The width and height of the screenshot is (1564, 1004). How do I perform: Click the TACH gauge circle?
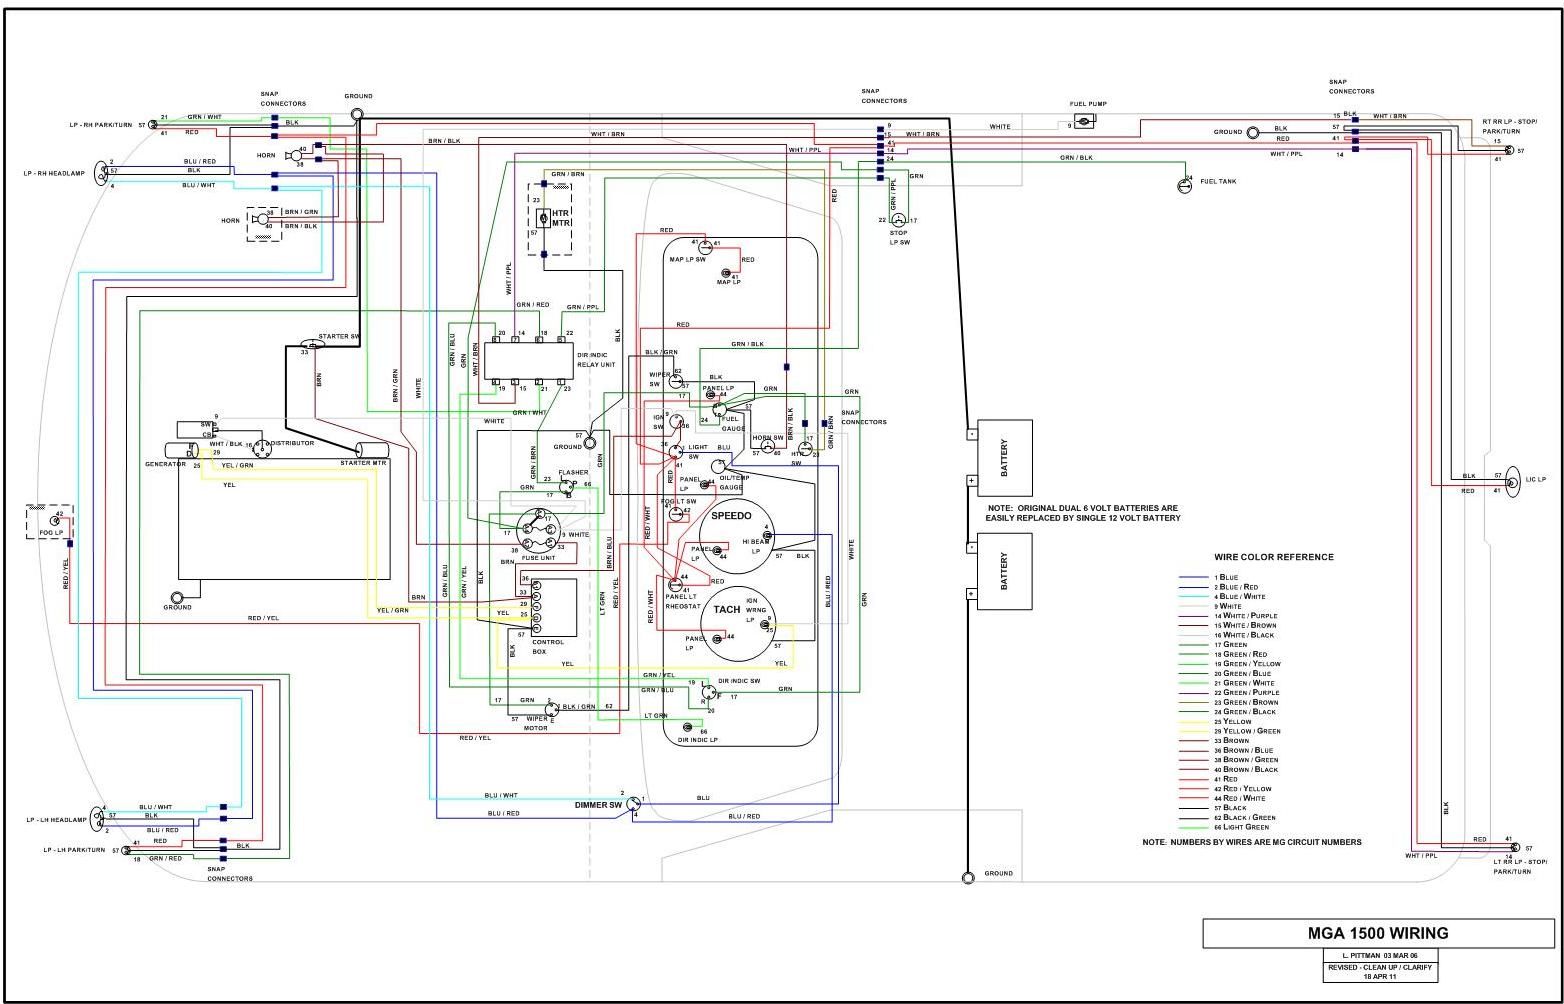pos(739,623)
